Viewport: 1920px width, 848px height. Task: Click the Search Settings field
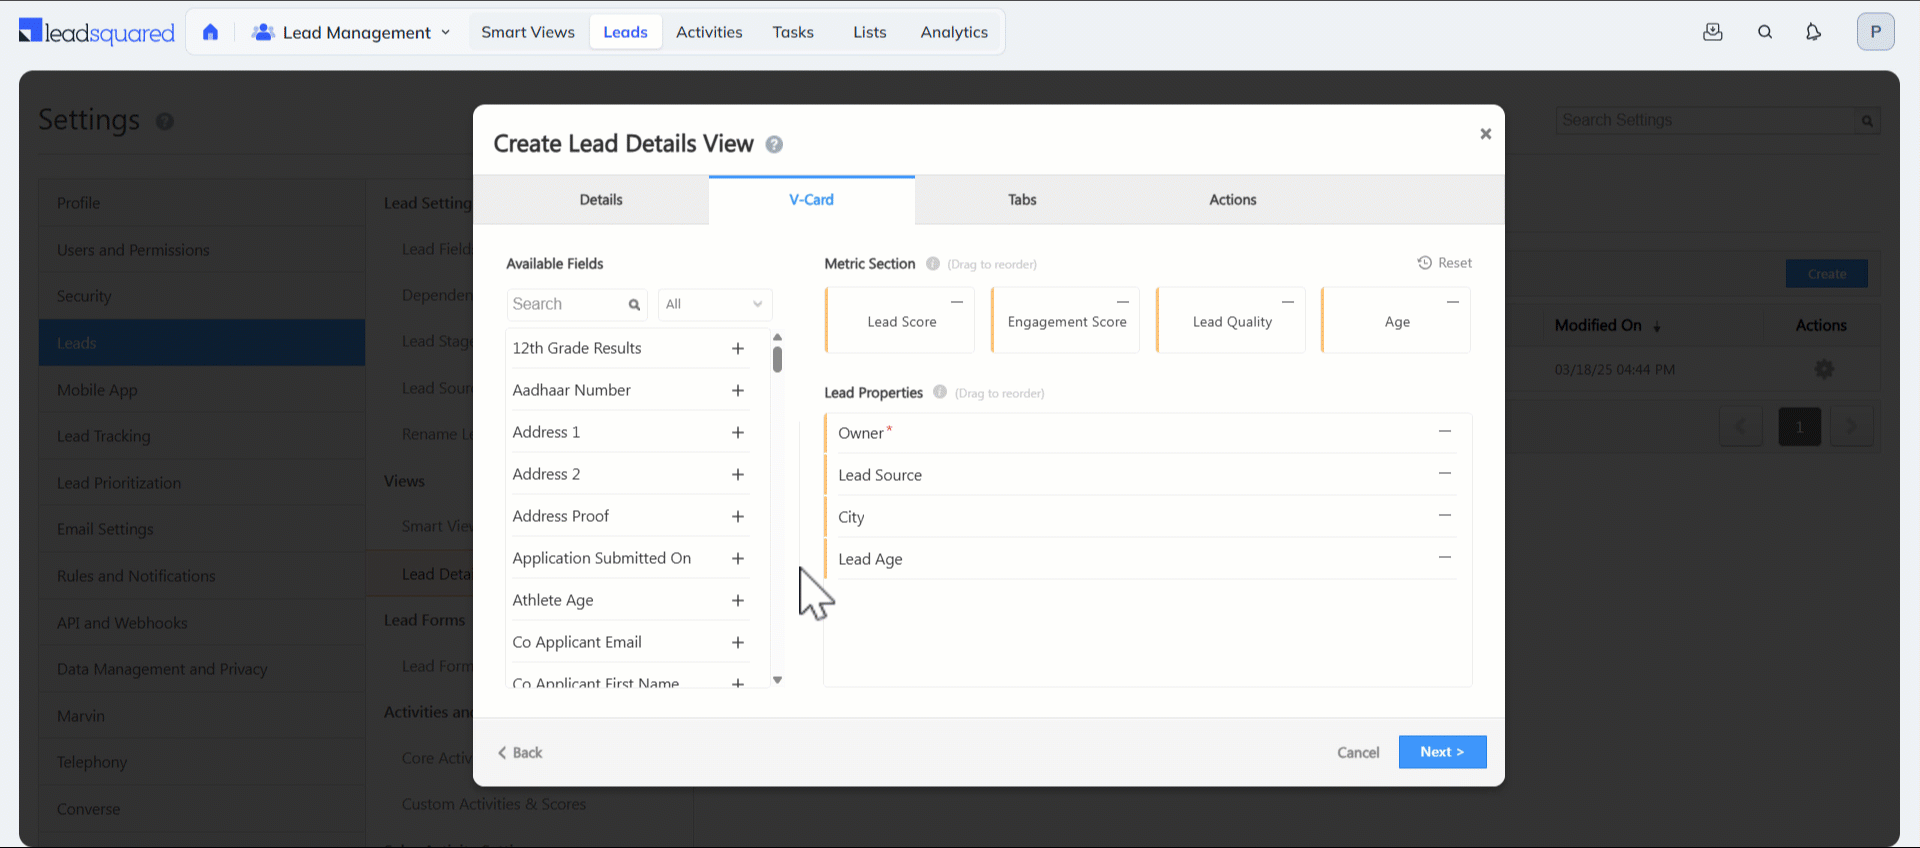[1705, 120]
